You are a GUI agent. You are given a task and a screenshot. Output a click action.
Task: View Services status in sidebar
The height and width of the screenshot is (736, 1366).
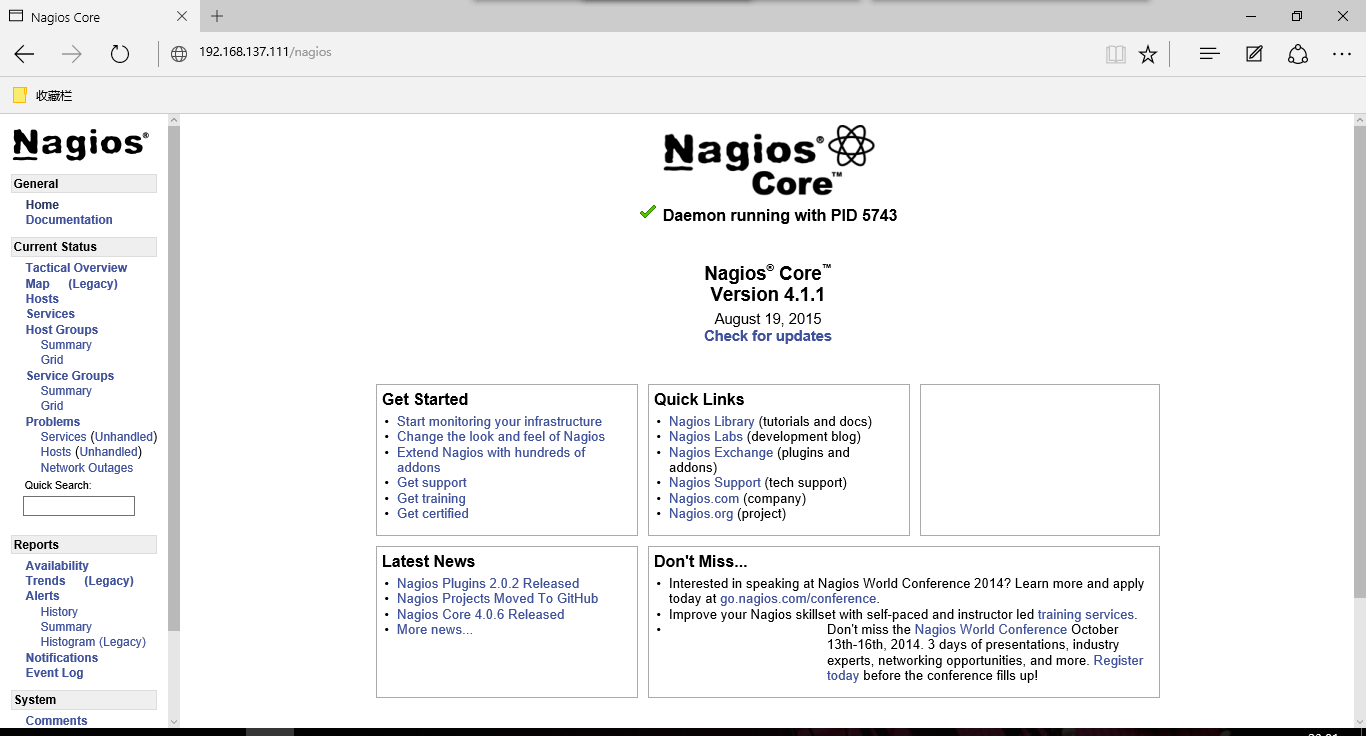pyautogui.click(x=50, y=314)
